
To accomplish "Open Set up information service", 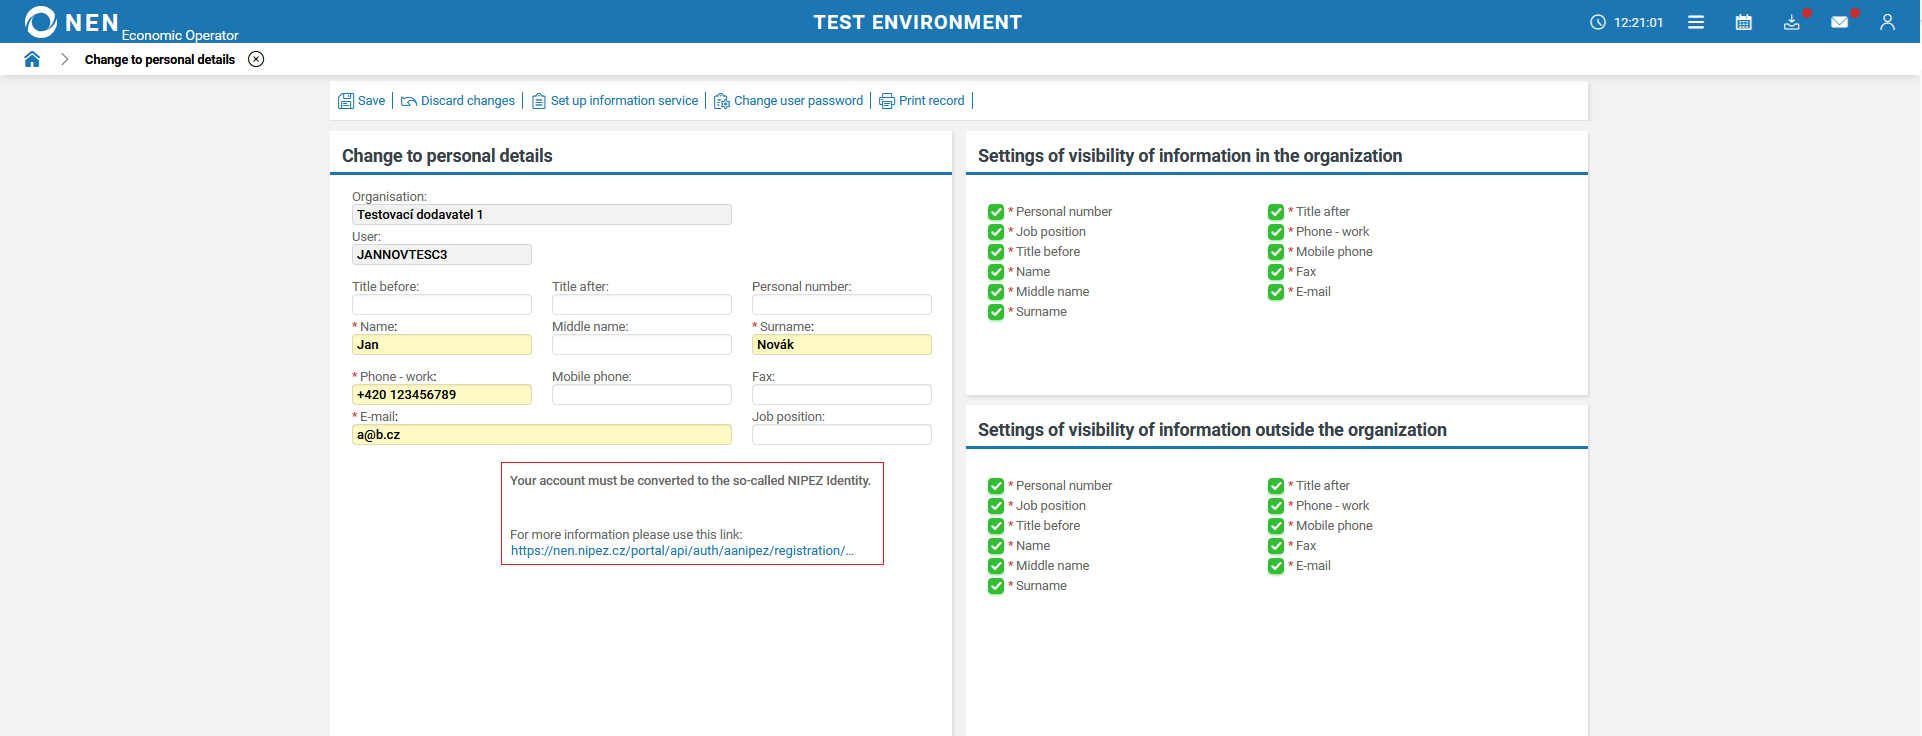I will click(x=615, y=101).
